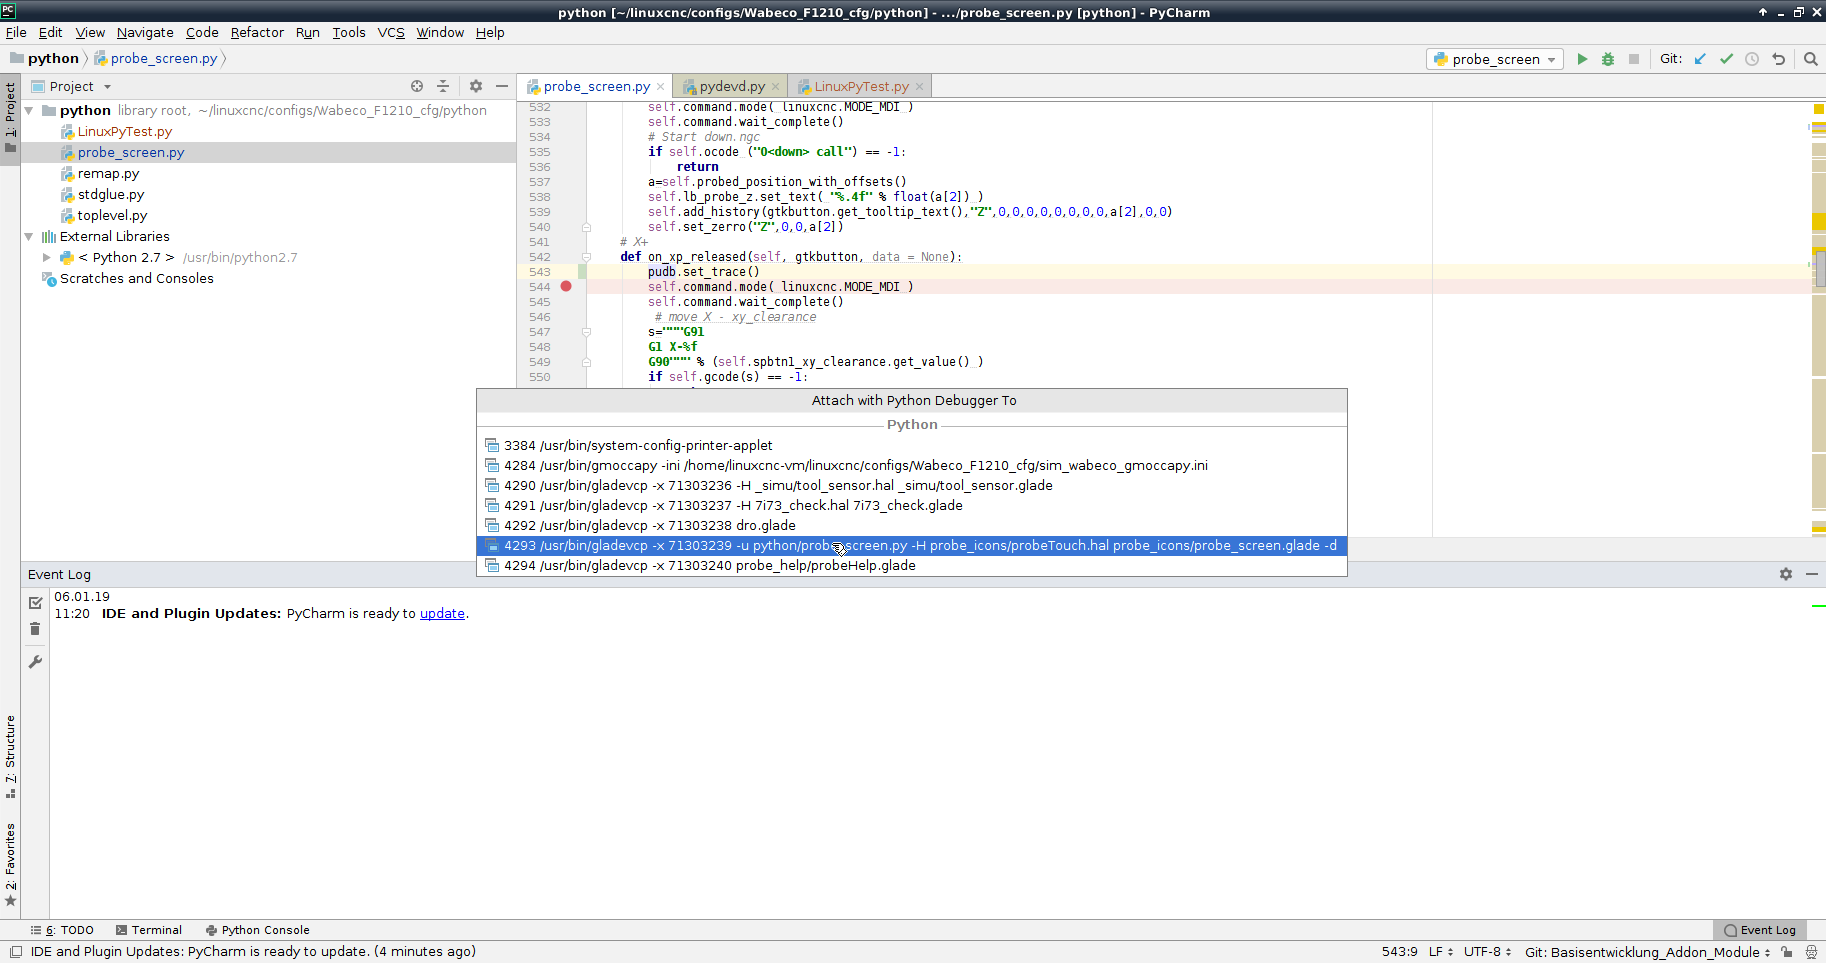This screenshot has height=963, width=1826.
Task: Toggle the breakpoint on line 544
Action: point(566,287)
